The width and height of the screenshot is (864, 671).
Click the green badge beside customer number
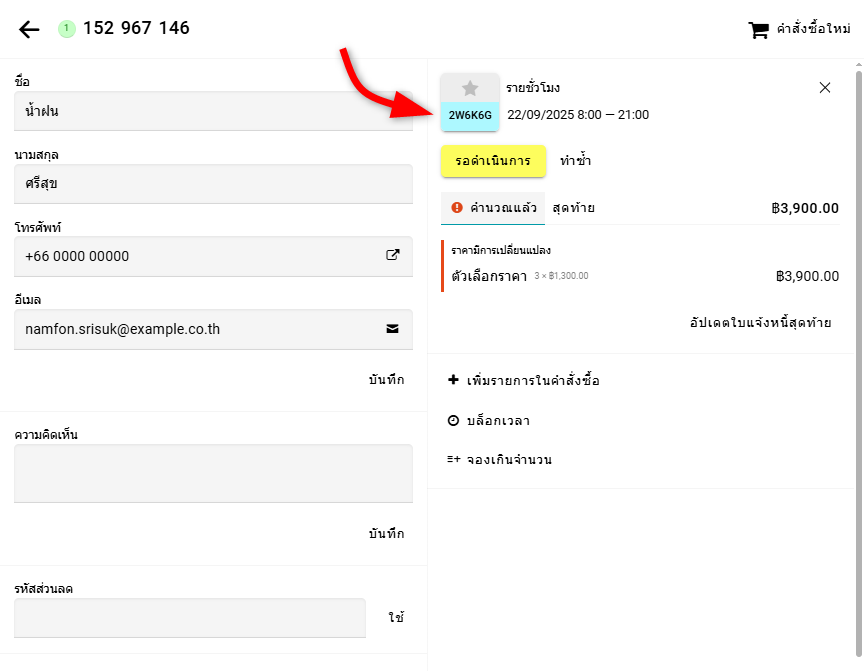pyautogui.click(x=67, y=29)
